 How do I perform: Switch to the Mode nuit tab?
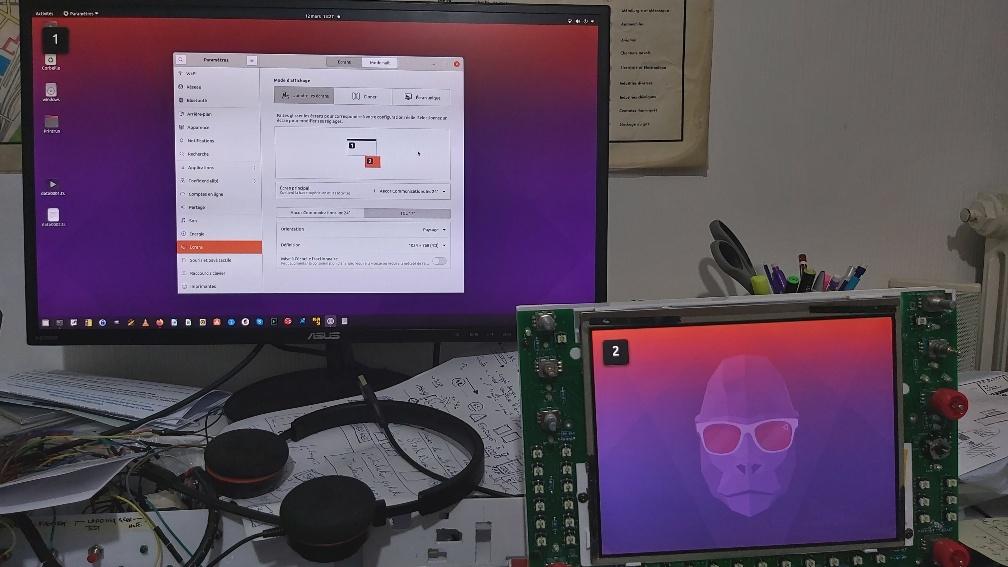coord(379,62)
